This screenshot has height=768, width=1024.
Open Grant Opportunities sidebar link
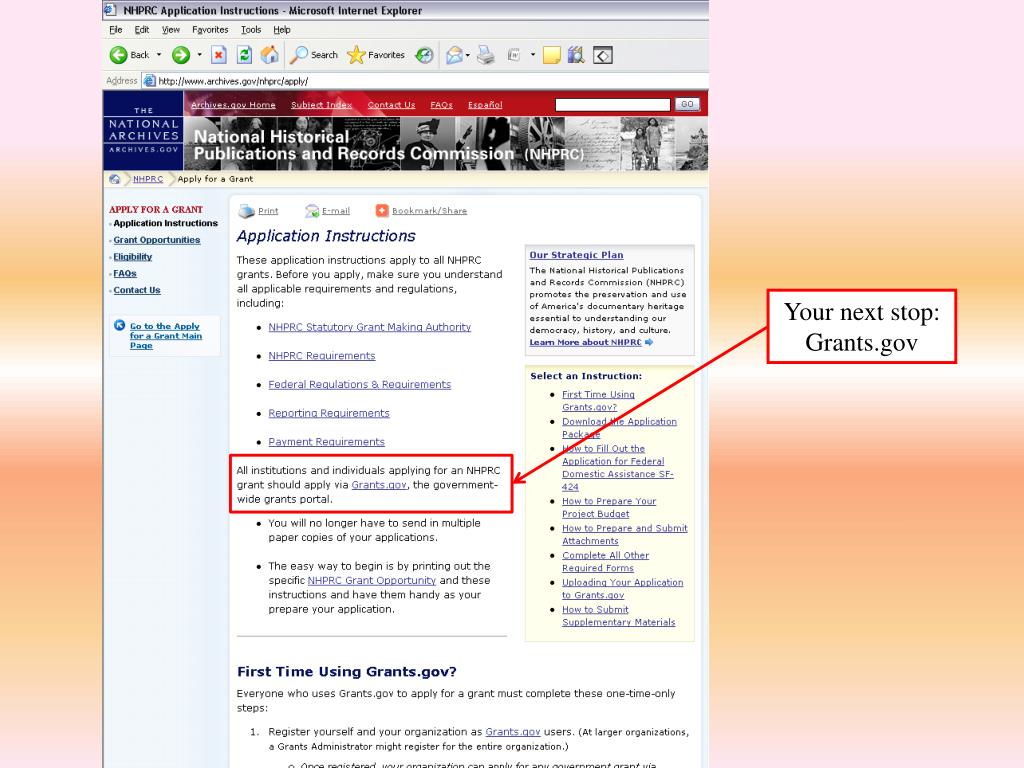point(157,240)
